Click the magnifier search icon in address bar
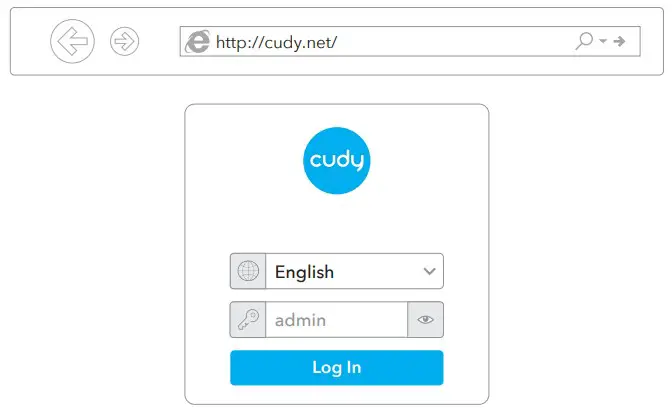The width and height of the screenshot is (672, 415). 584,41
